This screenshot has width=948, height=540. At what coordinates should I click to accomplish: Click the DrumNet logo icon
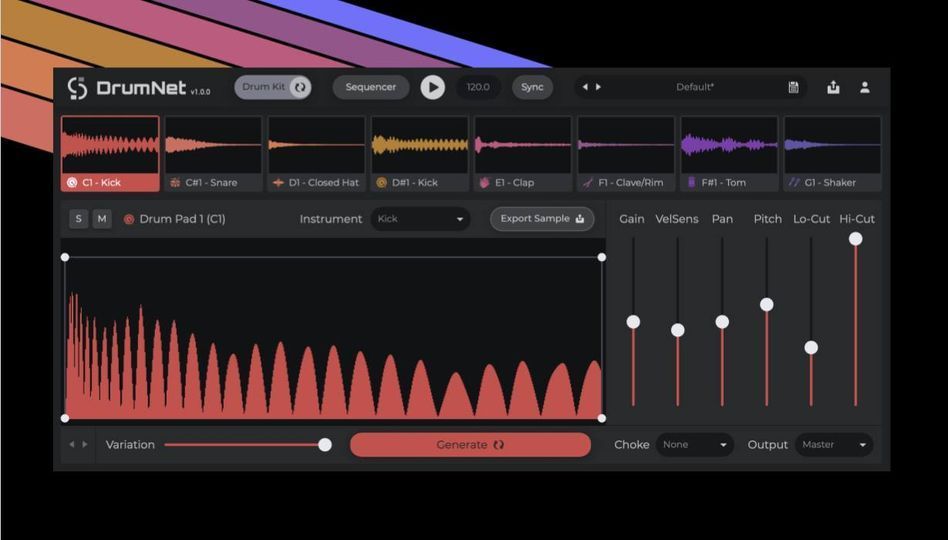pos(78,88)
